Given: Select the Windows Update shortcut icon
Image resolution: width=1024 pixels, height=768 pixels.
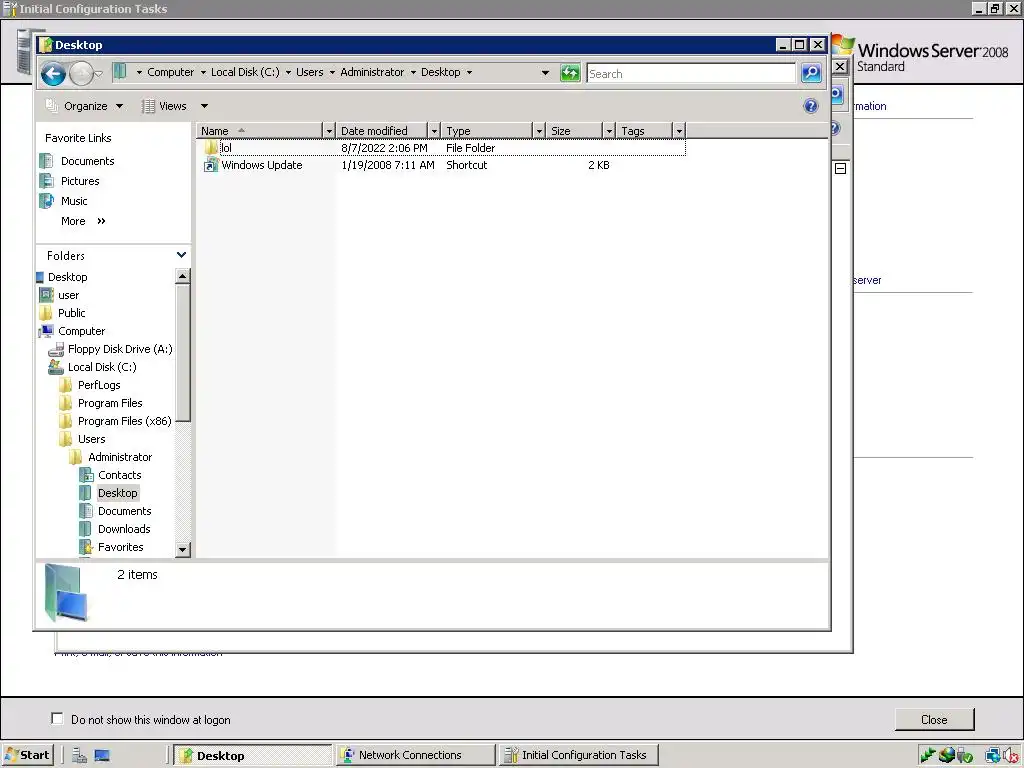Looking at the screenshot, I should point(211,165).
